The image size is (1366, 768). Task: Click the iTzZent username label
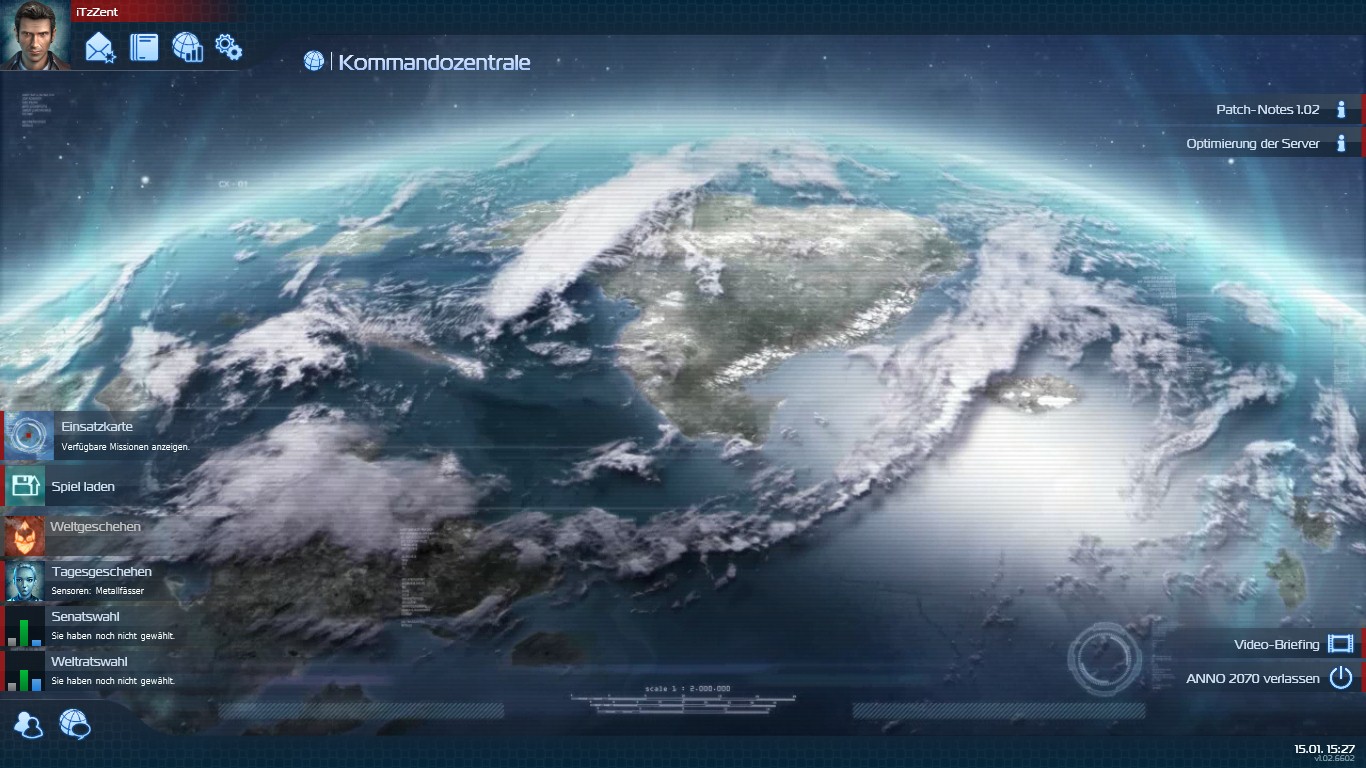98,10
